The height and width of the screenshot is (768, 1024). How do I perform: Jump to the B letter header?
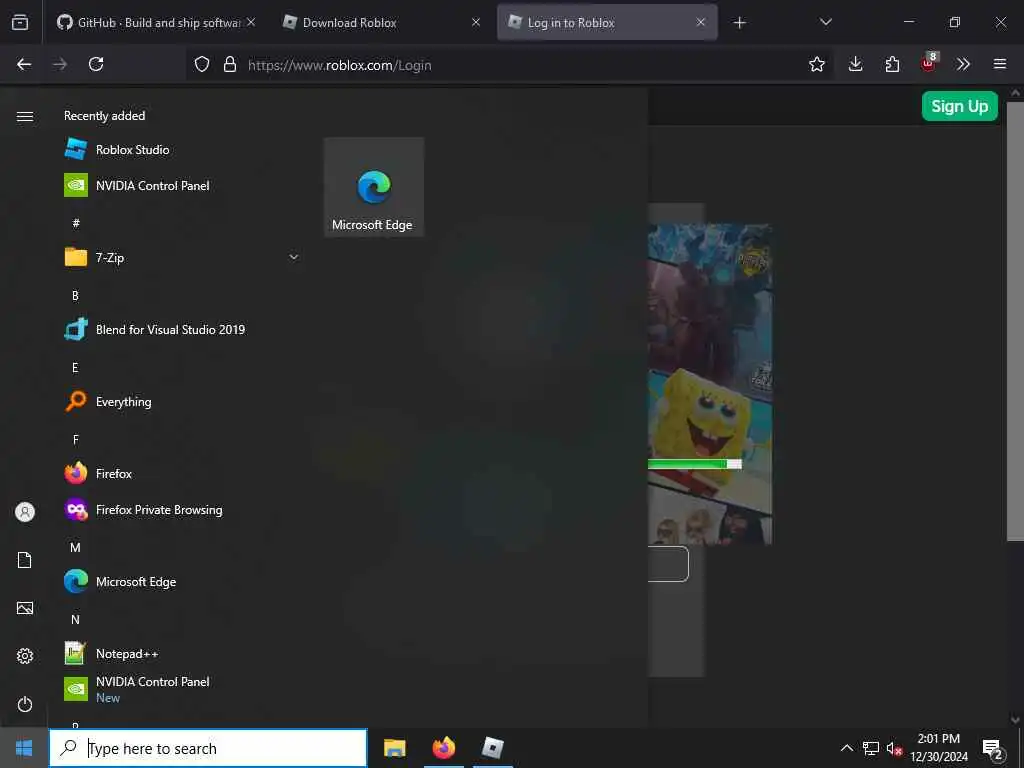point(75,296)
